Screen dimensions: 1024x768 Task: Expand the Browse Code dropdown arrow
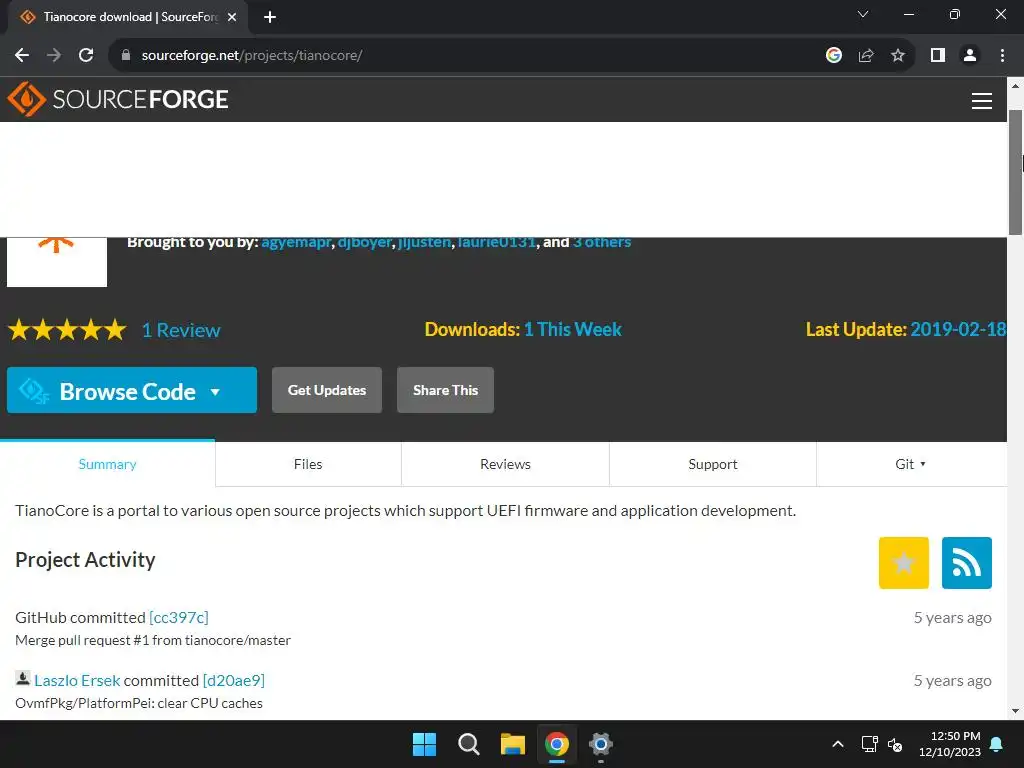click(x=215, y=392)
